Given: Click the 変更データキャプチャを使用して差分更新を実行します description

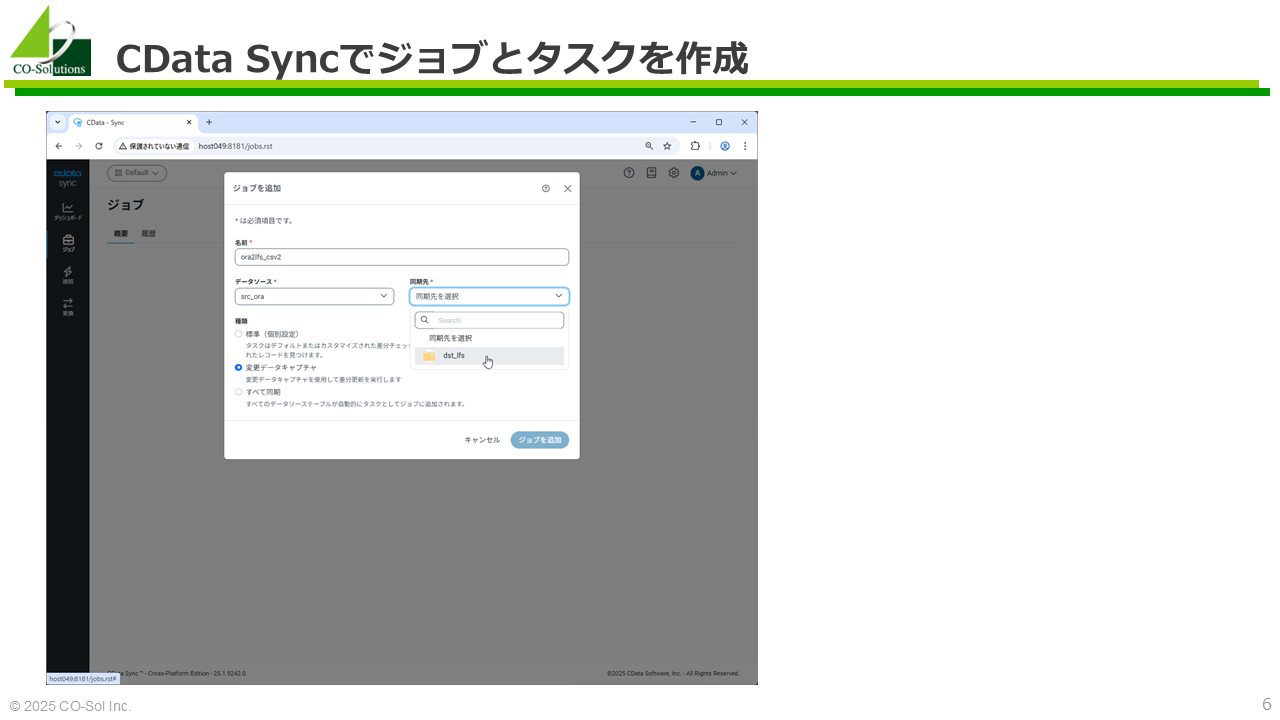Looking at the screenshot, I should 323,380.
